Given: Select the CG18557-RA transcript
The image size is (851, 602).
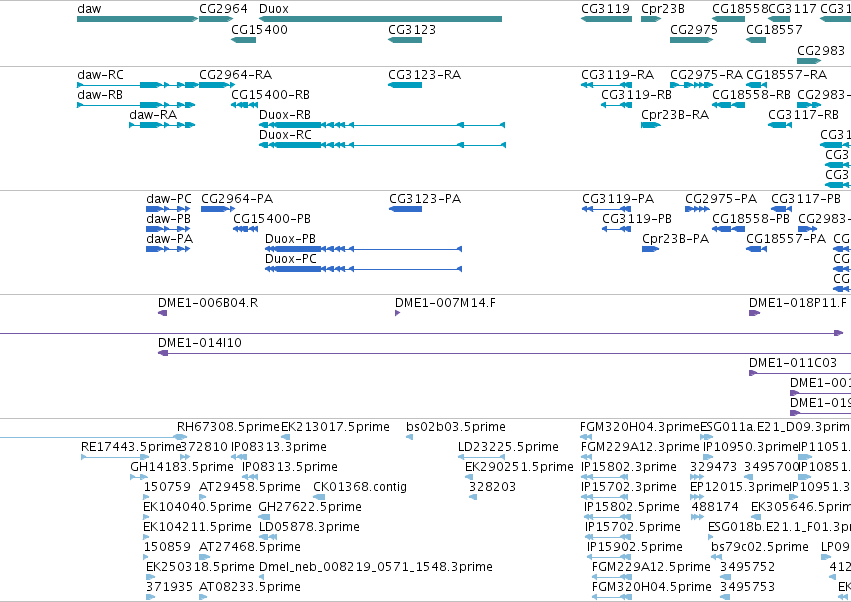Looking at the screenshot, I should [x=757, y=85].
